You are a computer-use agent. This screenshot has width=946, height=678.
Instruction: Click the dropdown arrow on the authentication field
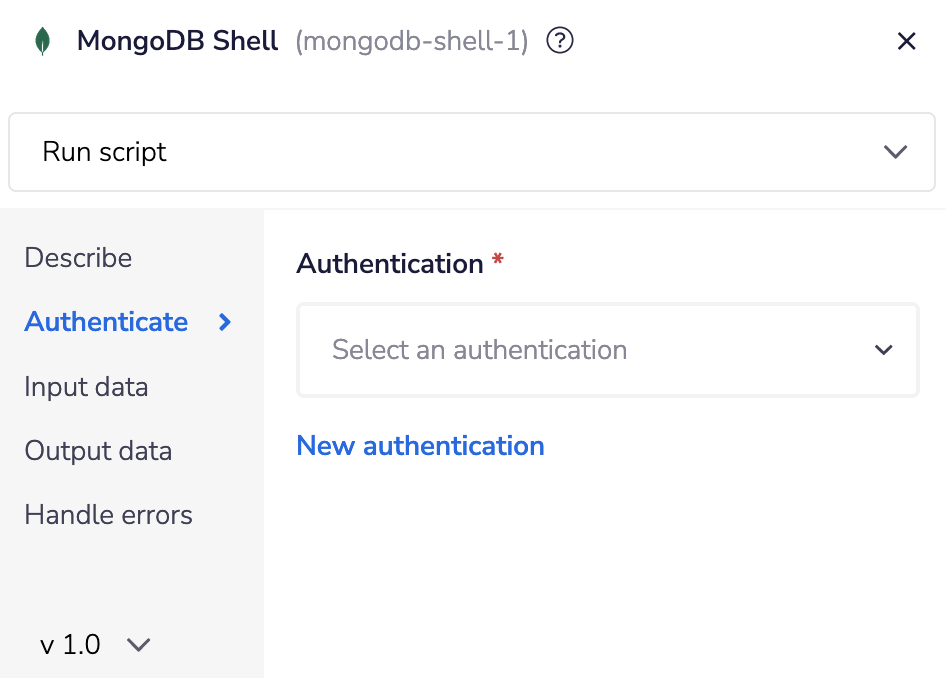(x=883, y=350)
